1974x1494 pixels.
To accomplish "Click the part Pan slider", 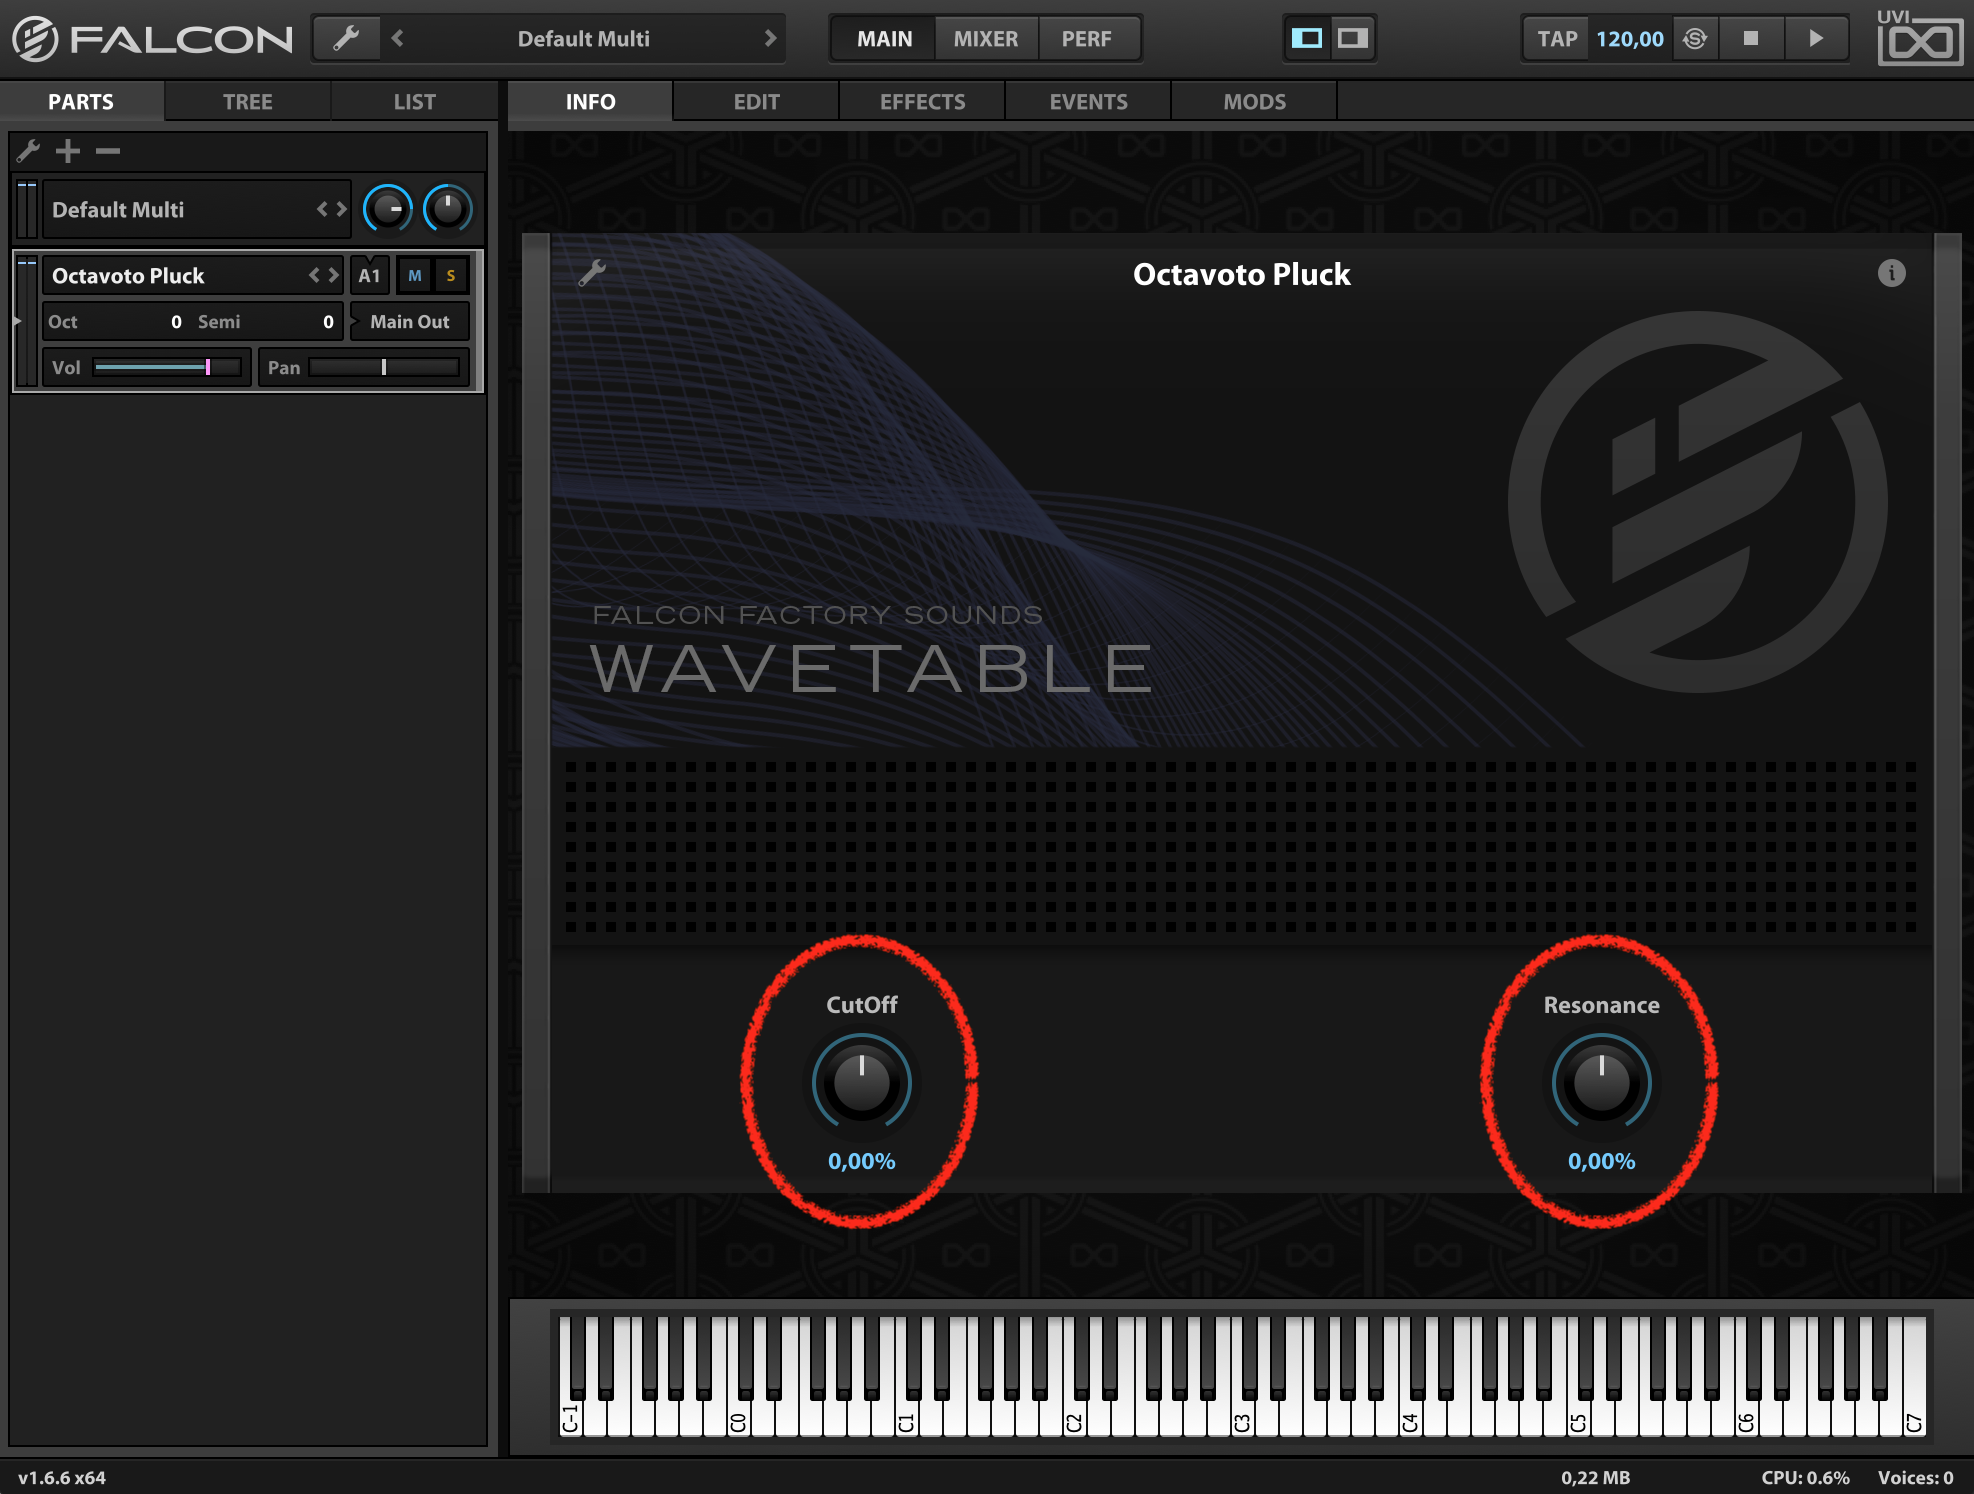I will 384,368.
